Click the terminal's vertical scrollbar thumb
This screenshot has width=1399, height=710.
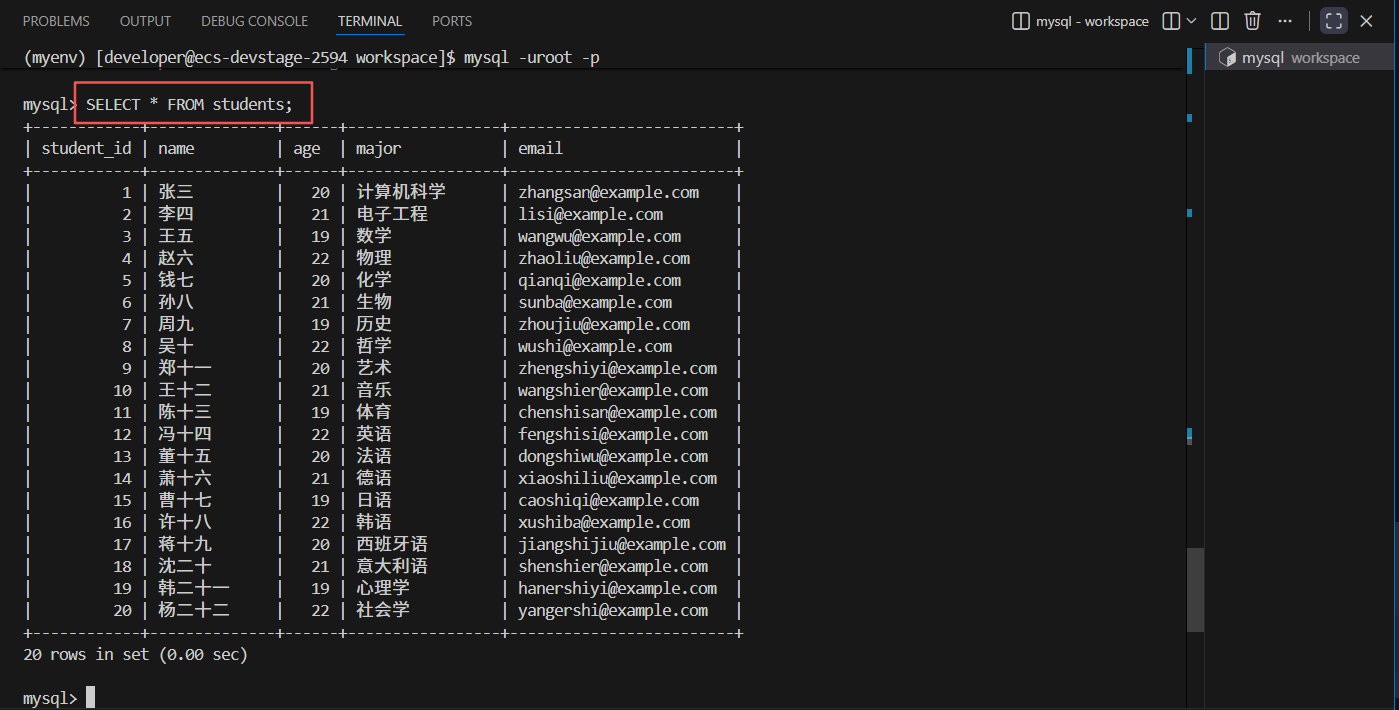pos(1195,590)
